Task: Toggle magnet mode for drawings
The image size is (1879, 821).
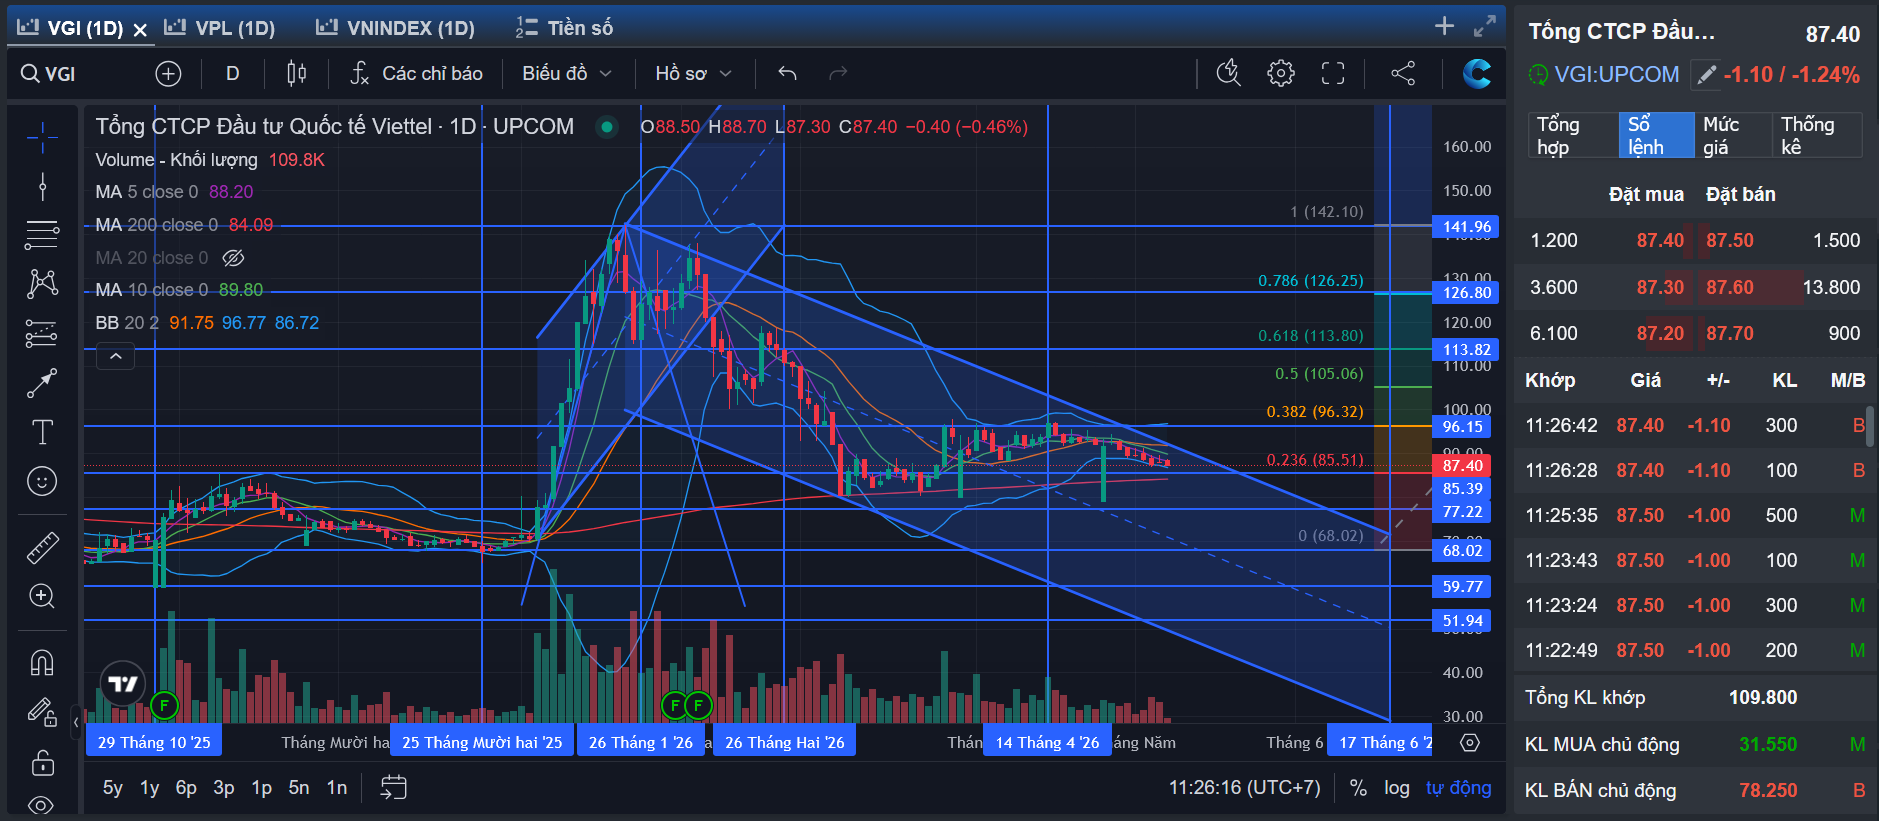Action: point(42,662)
